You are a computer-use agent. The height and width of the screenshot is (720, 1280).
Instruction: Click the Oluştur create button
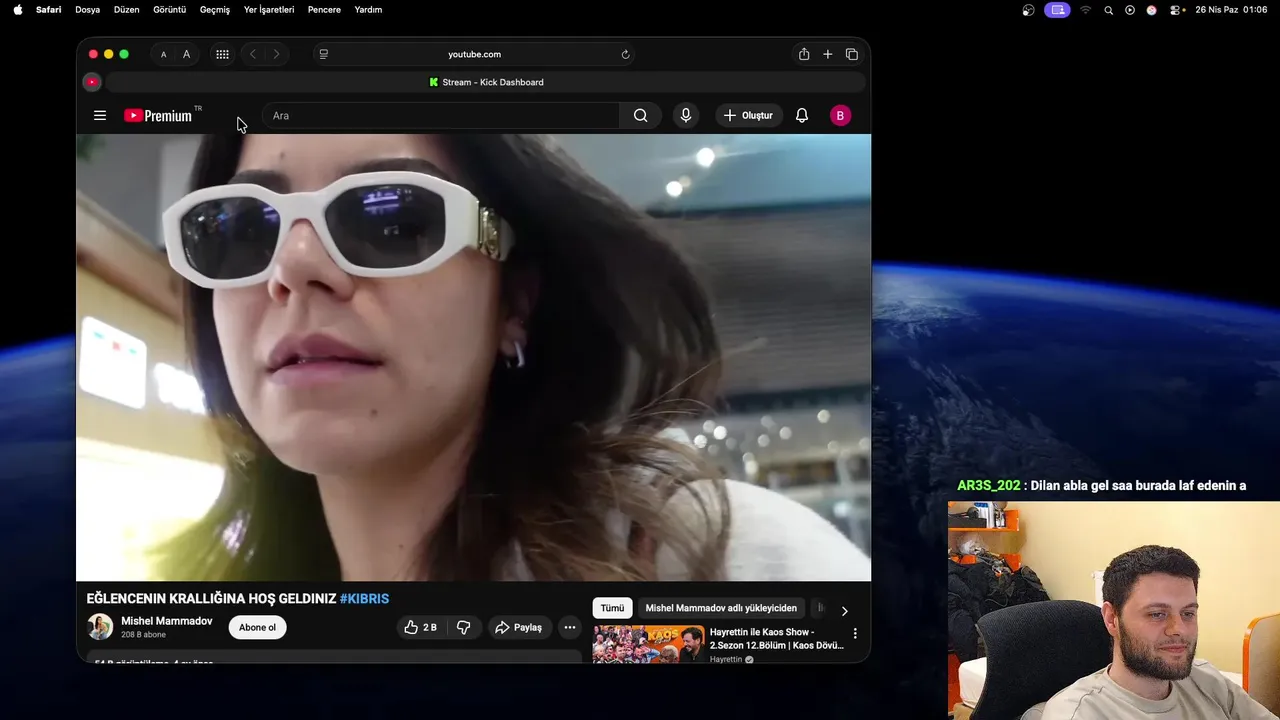click(749, 115)
